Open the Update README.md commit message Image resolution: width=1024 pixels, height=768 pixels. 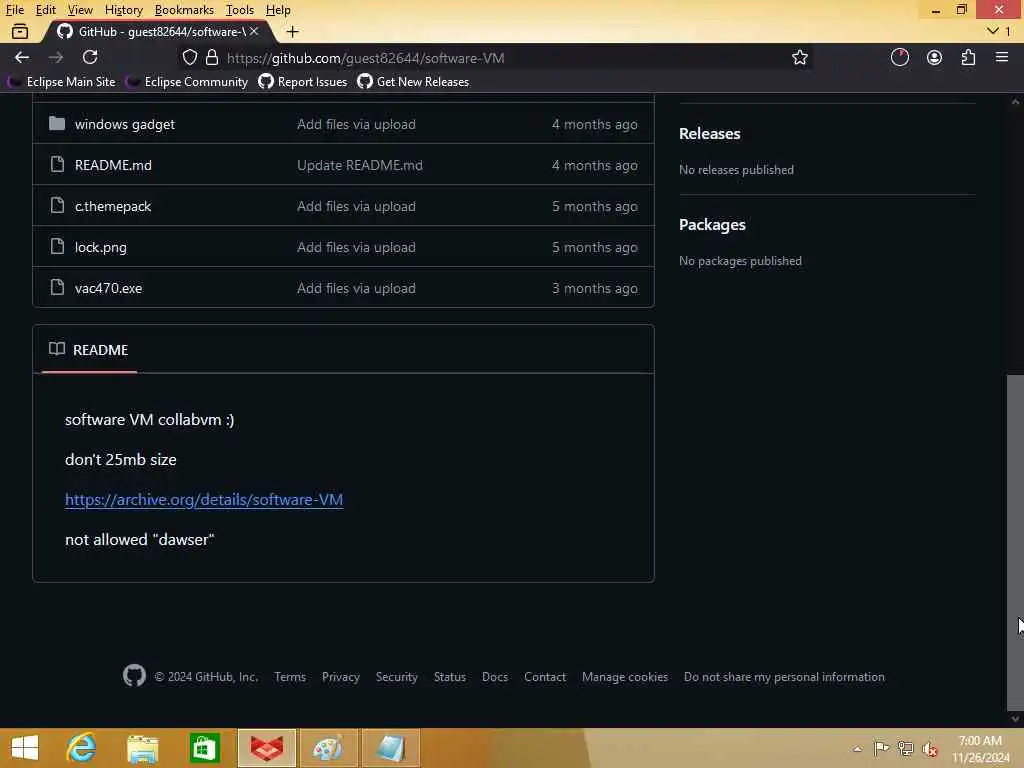click(x=360, y=165)
